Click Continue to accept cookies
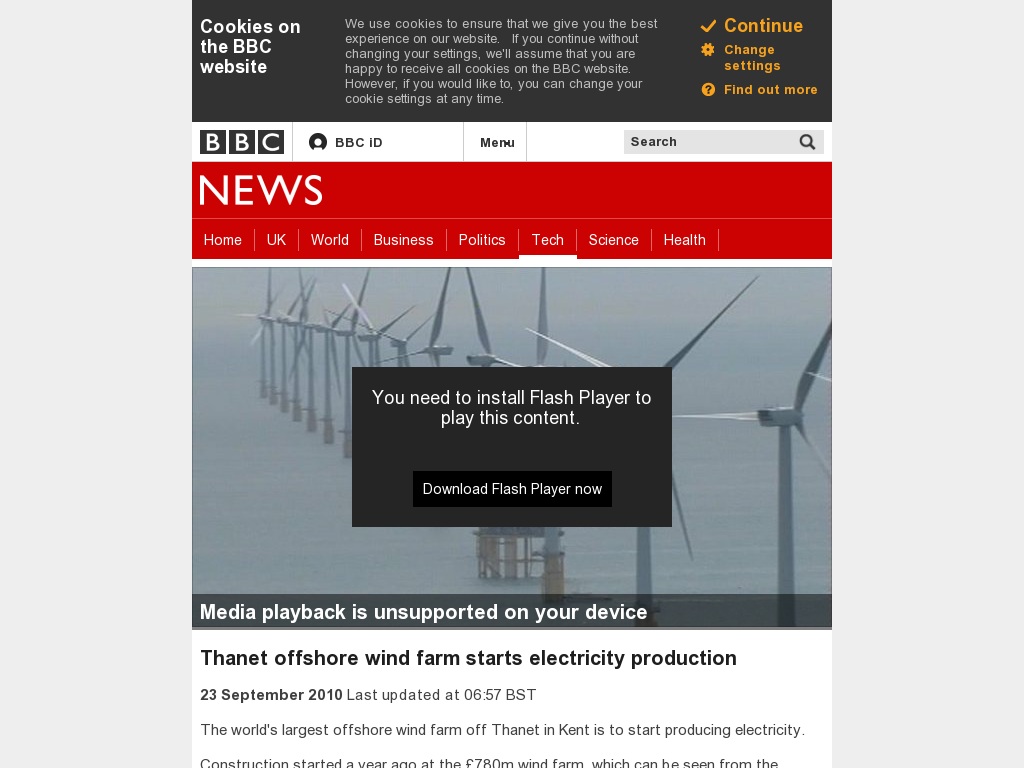Image resolution: width=1024 pixels, height=768 pixels. (x=763, y=26)
